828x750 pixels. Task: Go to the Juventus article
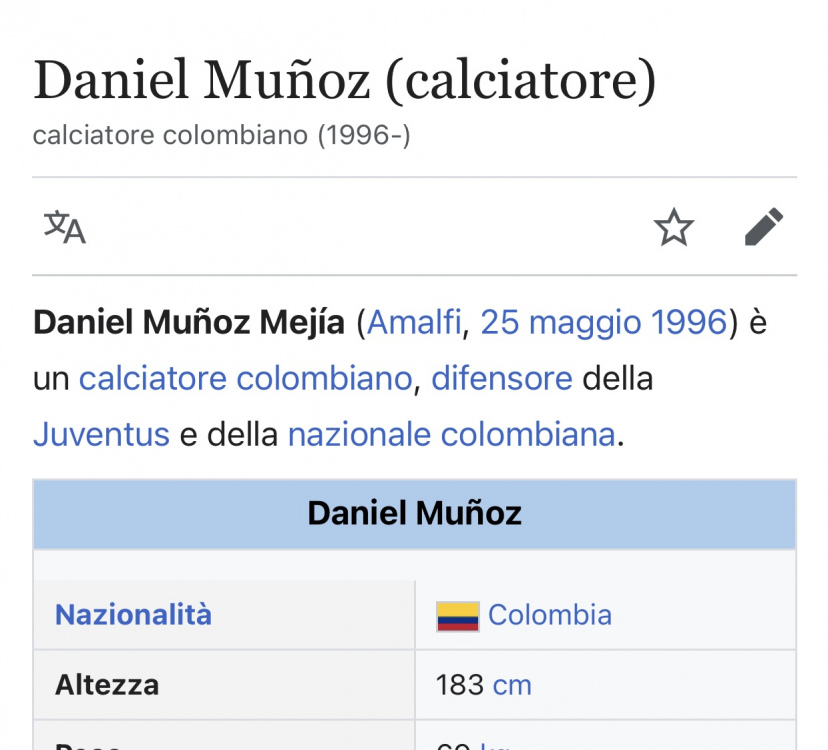click(x=101, y=434)
